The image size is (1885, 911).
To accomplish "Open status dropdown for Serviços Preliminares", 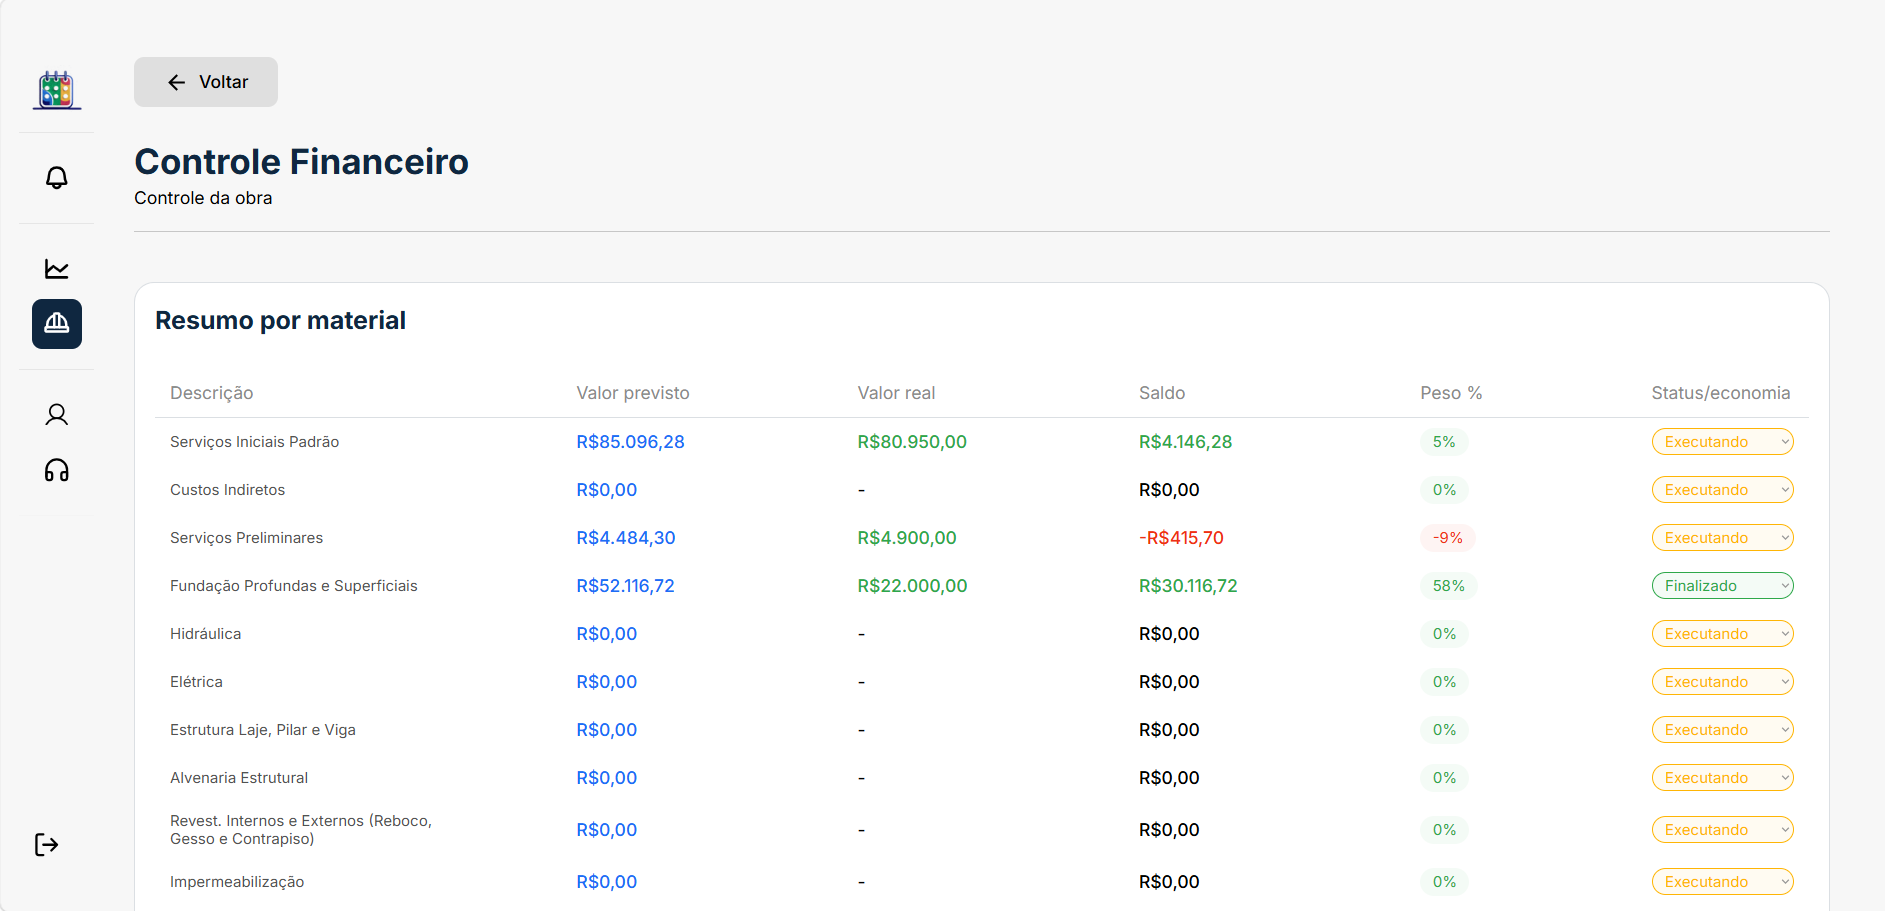I will pyautogui.click(x=1722, y=538).
